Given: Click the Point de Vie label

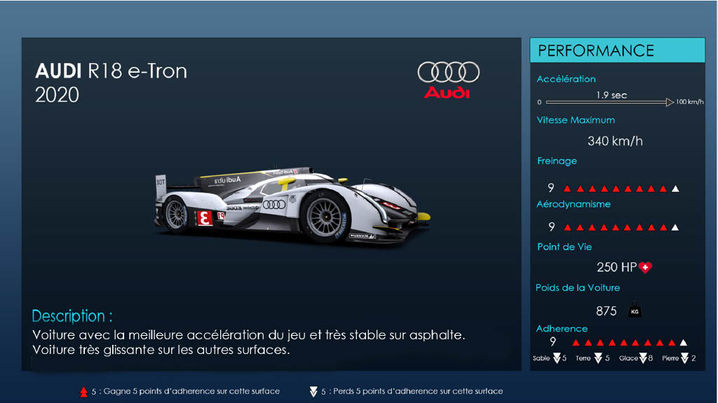Looking at the screenshot, I should point(564,247).
